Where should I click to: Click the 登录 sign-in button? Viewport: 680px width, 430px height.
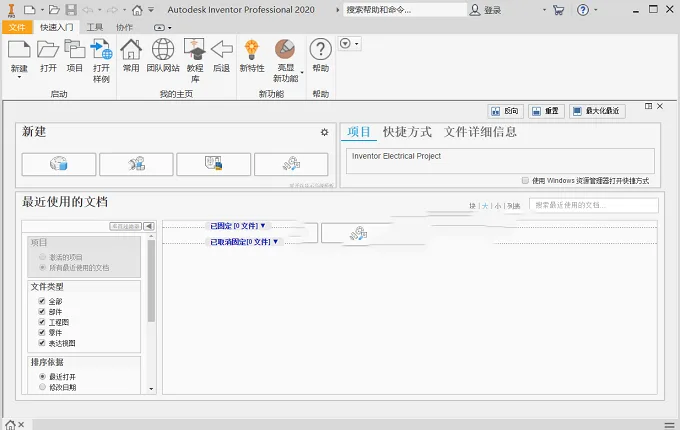(486, 10)
